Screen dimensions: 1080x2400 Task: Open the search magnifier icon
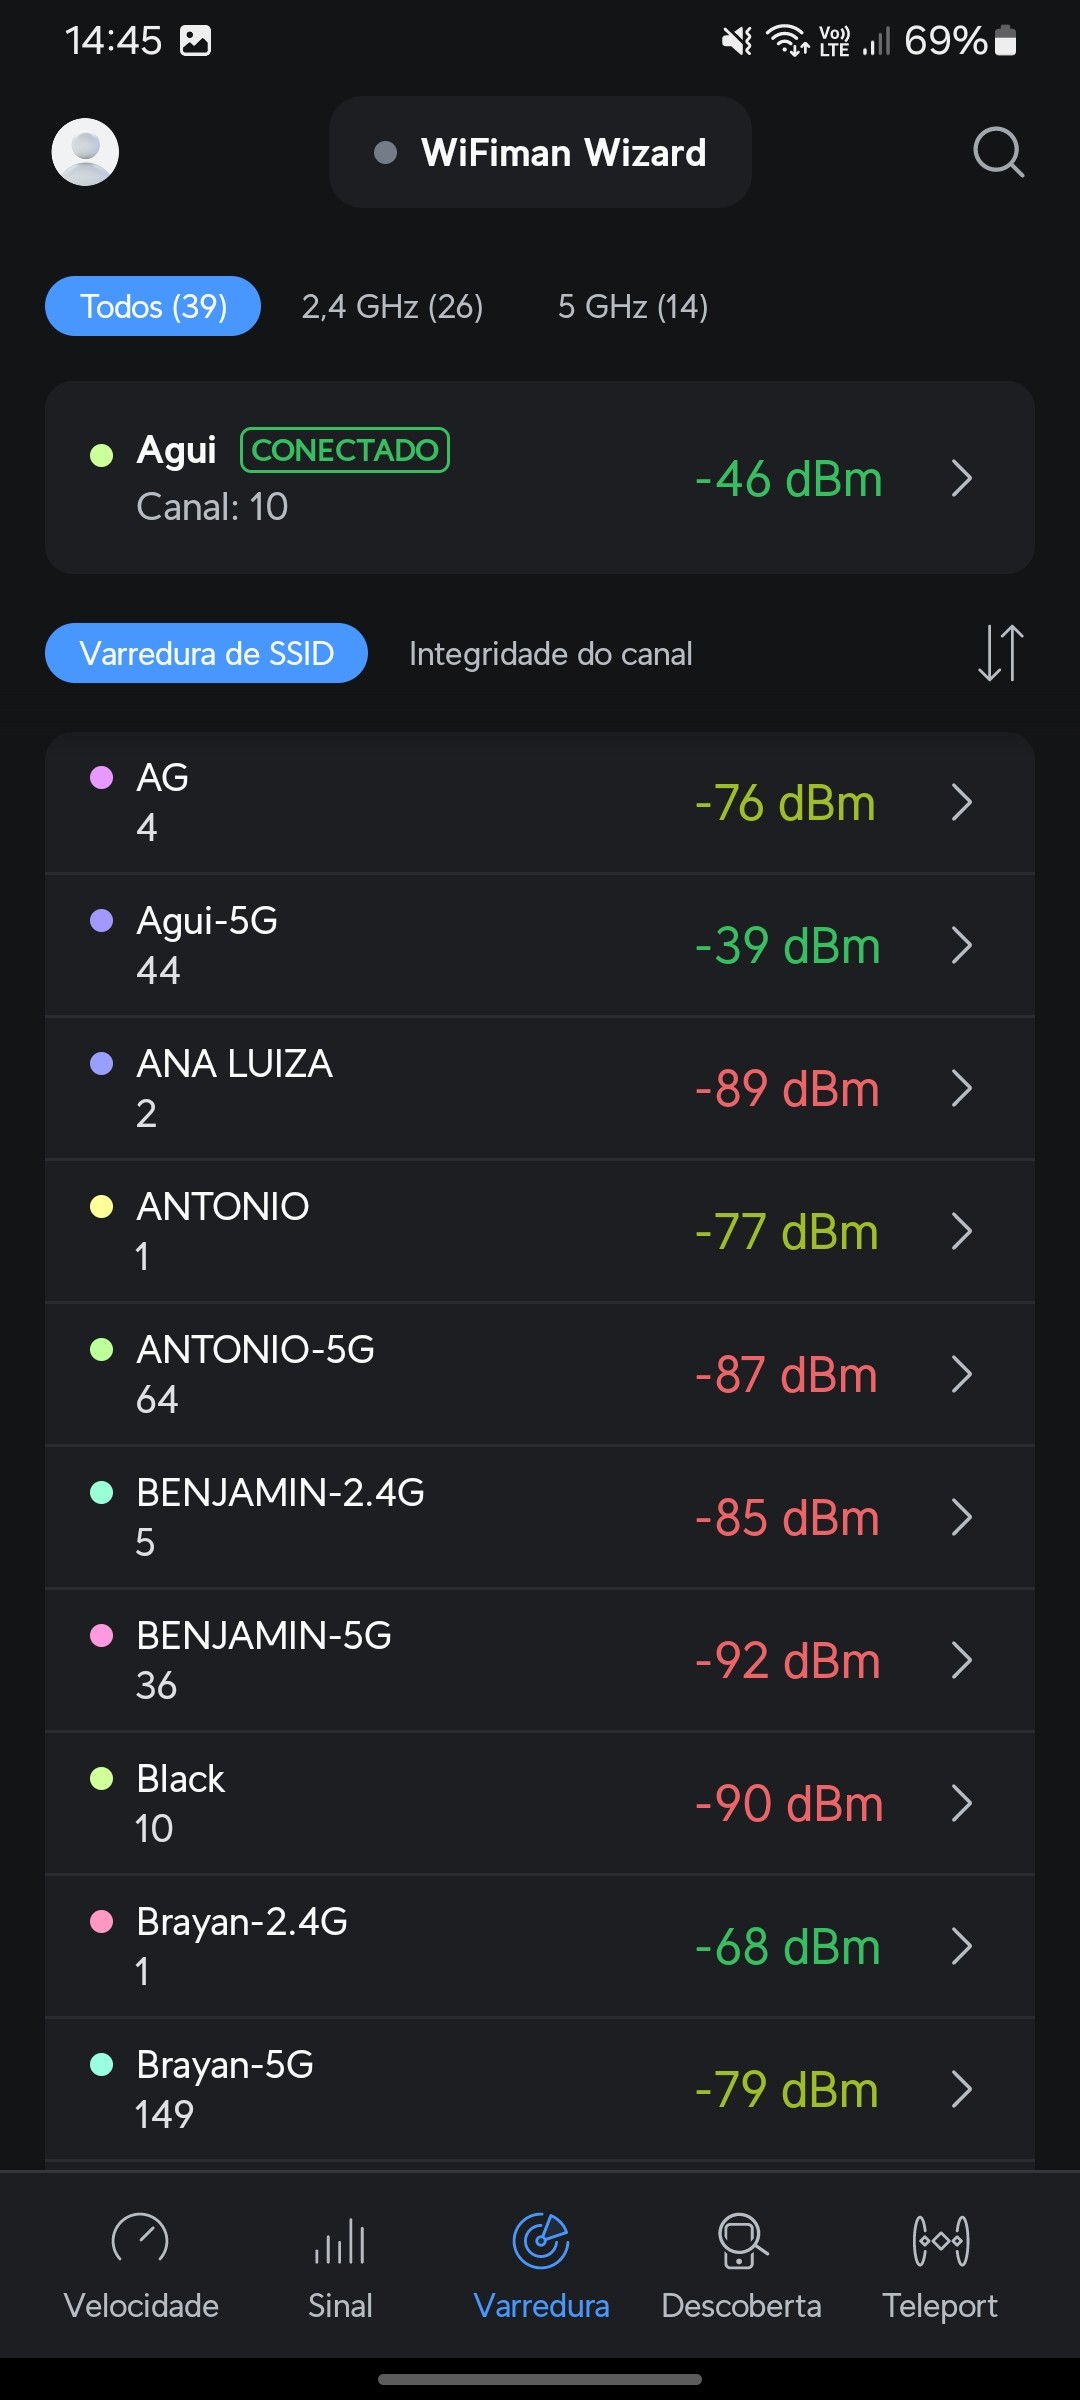(x=998, y=152)
